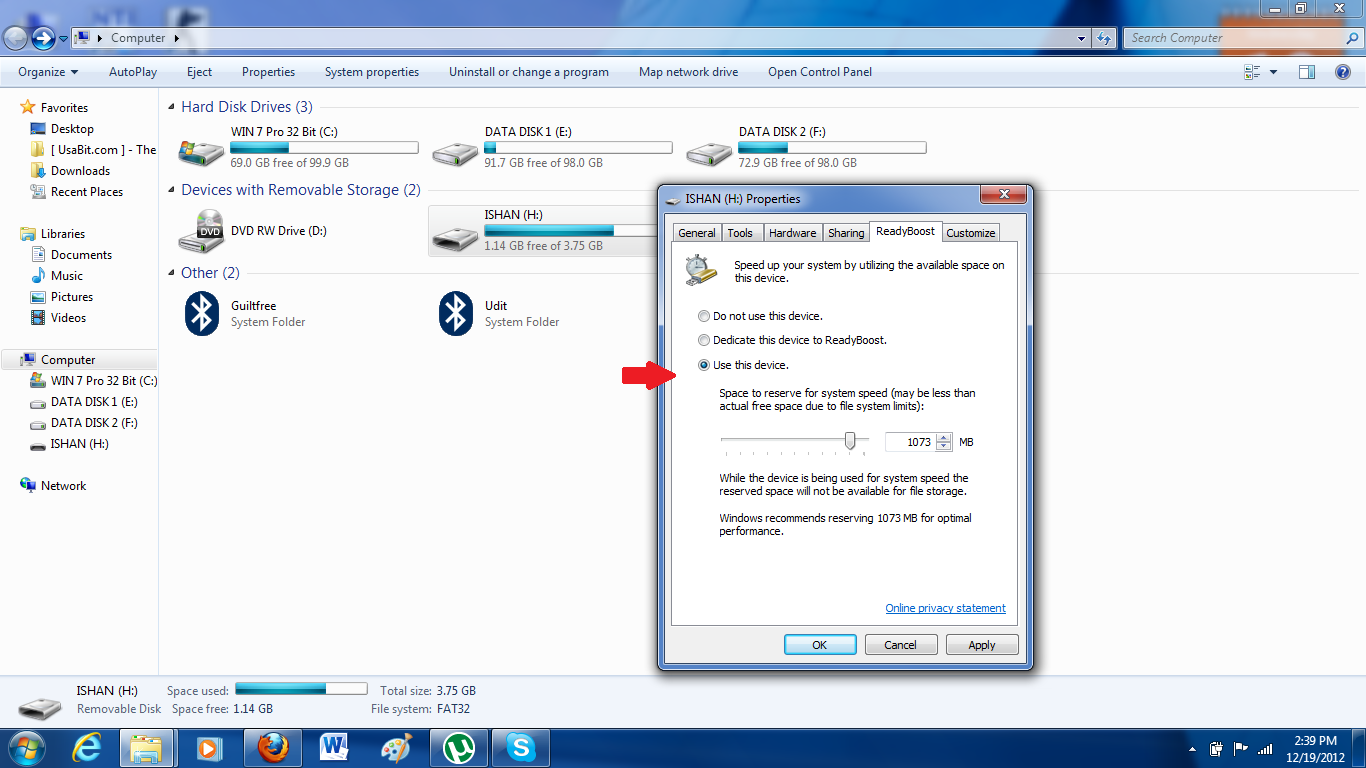
Task: Show the Preview pane
Action: pyautogui.click(x=1306, y=71)
